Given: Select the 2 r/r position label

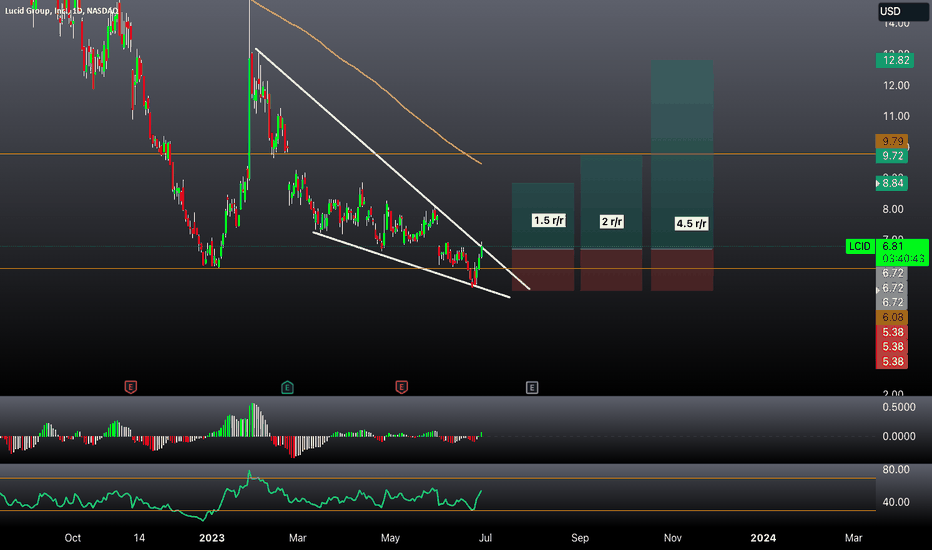Looking at the screenshot, I should pos(612,222).
